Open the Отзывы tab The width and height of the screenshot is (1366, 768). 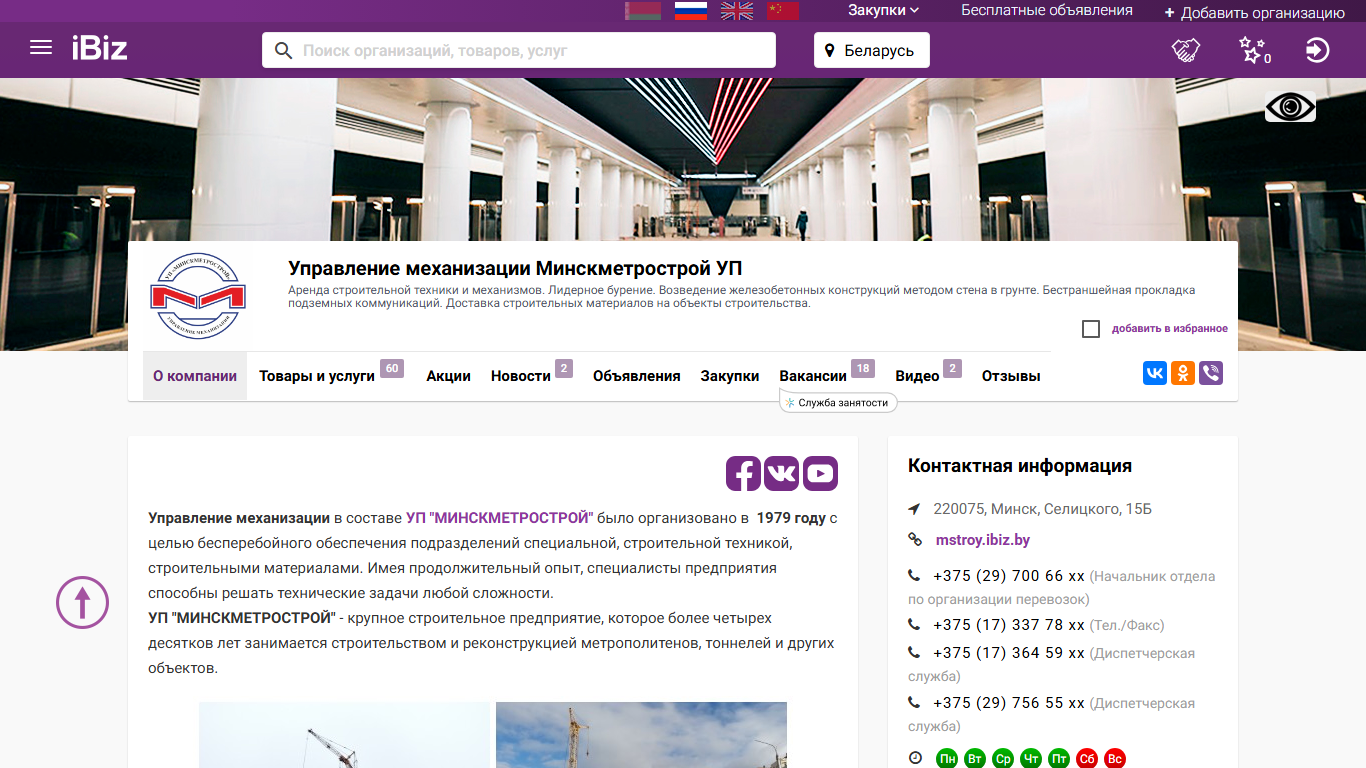tap(1011, 376)
